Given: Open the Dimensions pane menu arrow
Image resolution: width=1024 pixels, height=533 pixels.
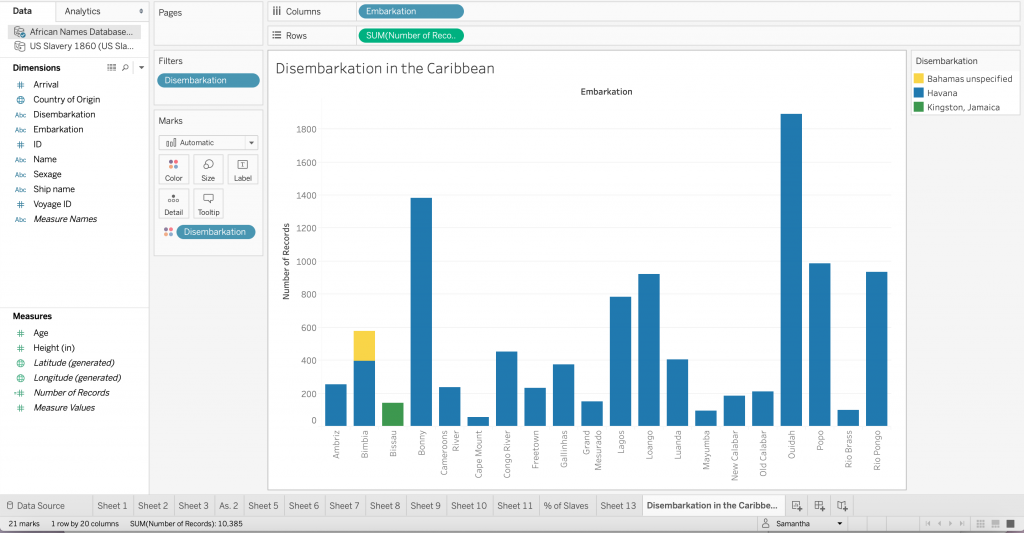Looking at the screenshot, I should pyautogui.click(x=141, y=68).
